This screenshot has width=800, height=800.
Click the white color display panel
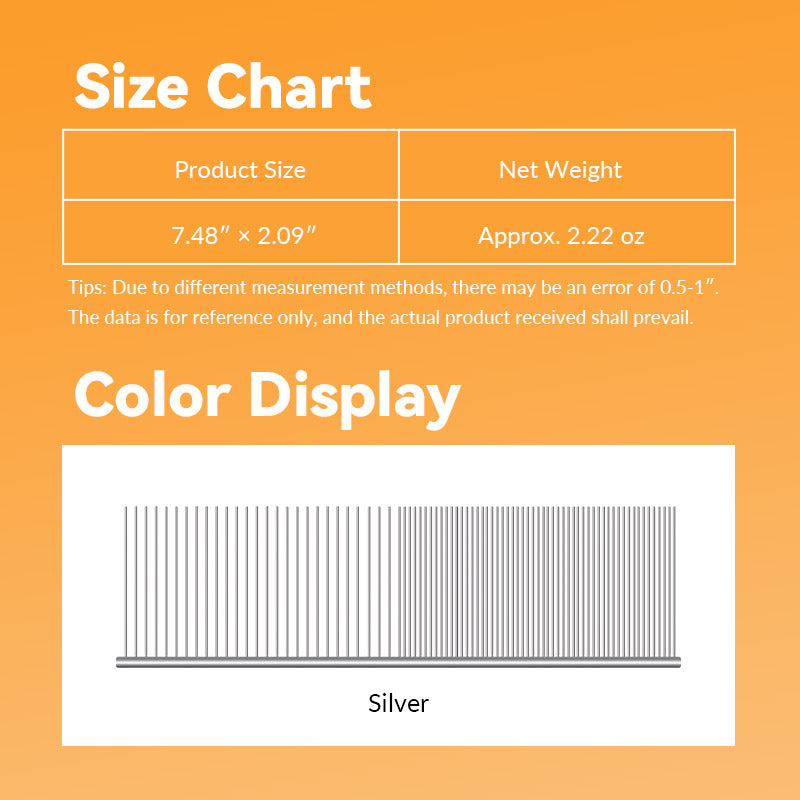[398, 595]
